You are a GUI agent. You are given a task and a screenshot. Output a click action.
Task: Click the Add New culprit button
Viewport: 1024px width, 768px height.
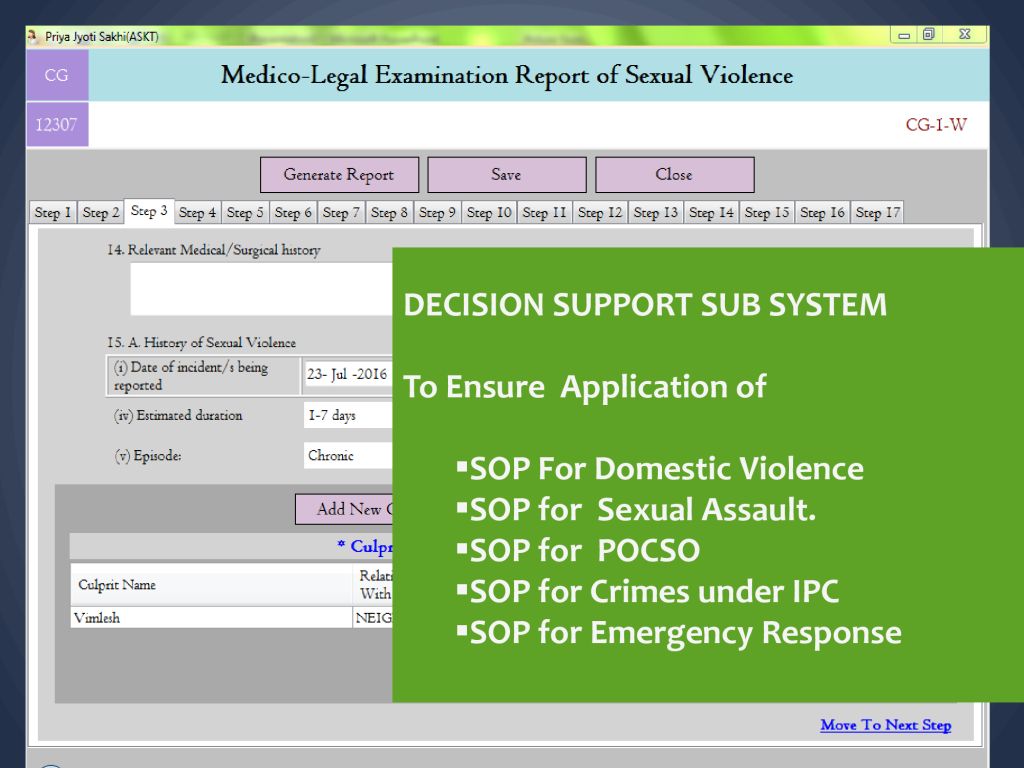[344, 509]
